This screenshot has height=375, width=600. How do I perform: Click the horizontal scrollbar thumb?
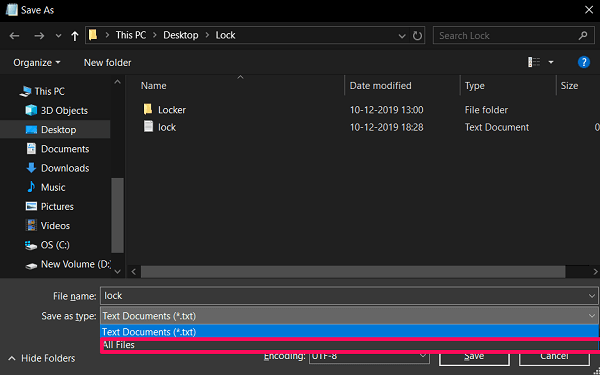coord(353,272)
